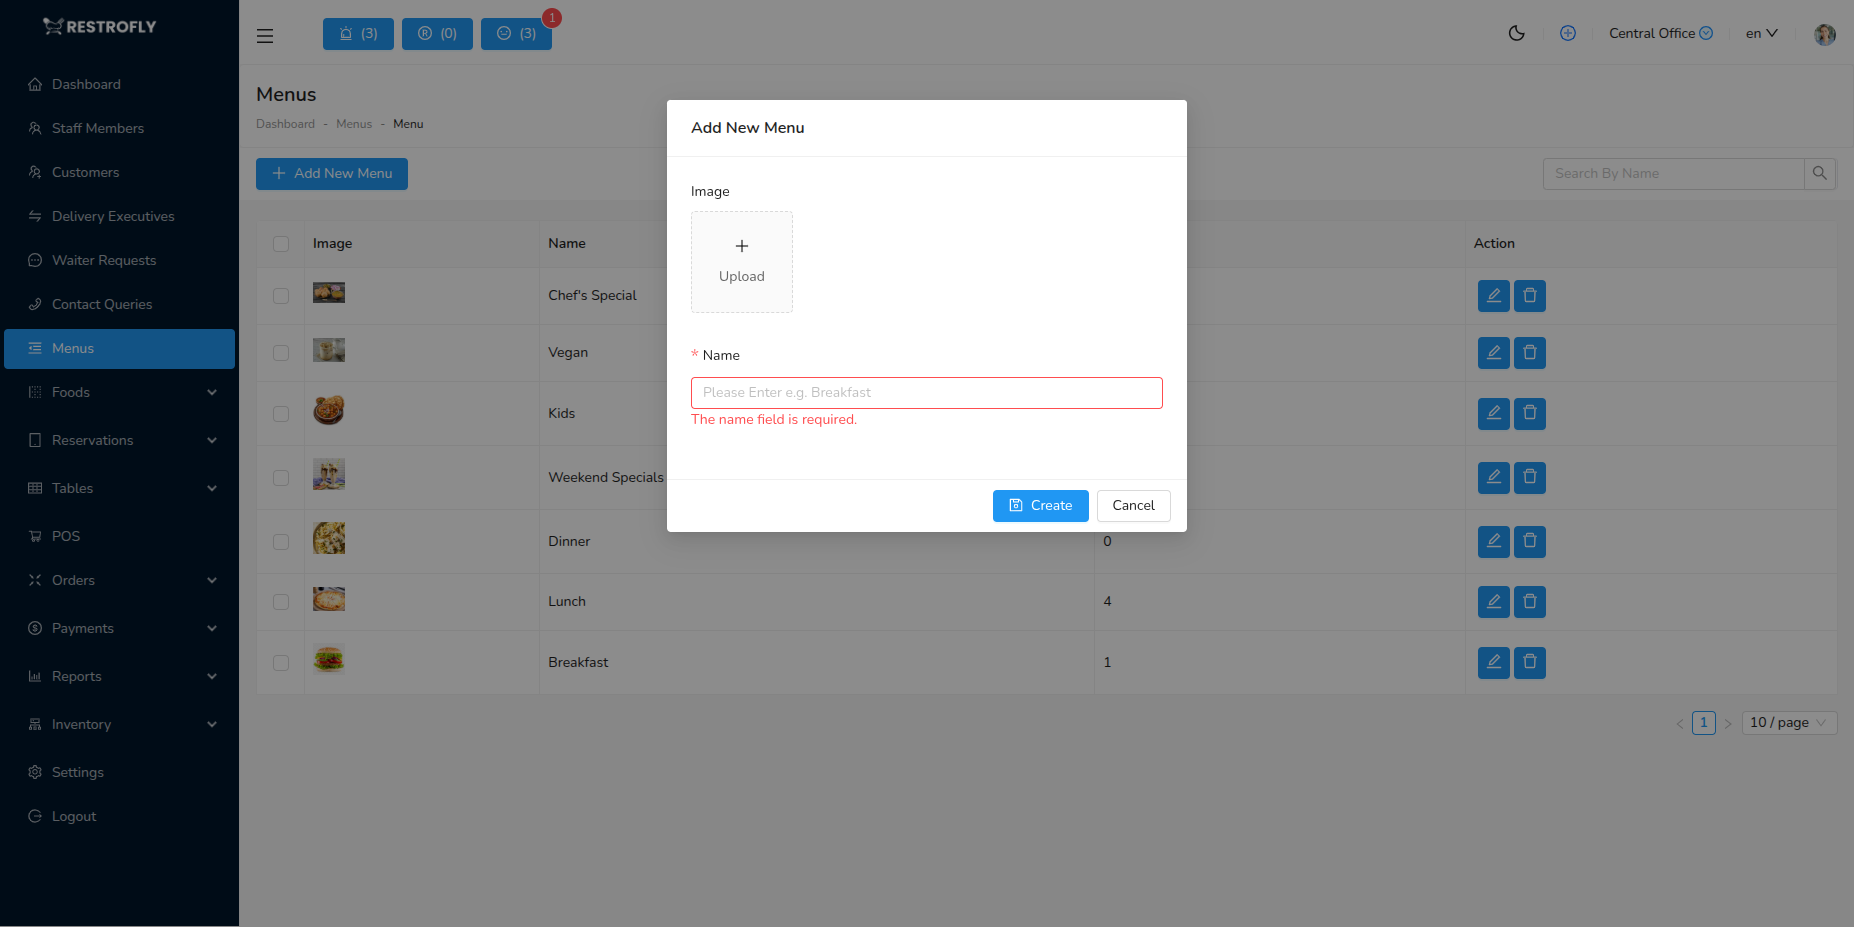The image size is (1854, 927).
Task: Click the Create button in the modal
Action: point(1040,505)
